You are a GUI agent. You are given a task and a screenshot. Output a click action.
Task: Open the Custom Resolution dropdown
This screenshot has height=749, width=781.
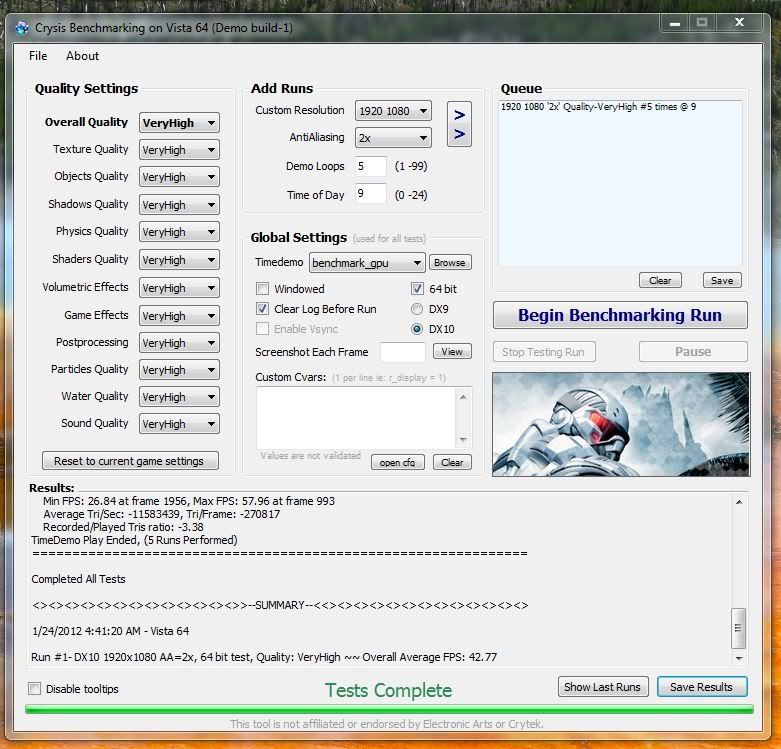click(x=393, y=111)
